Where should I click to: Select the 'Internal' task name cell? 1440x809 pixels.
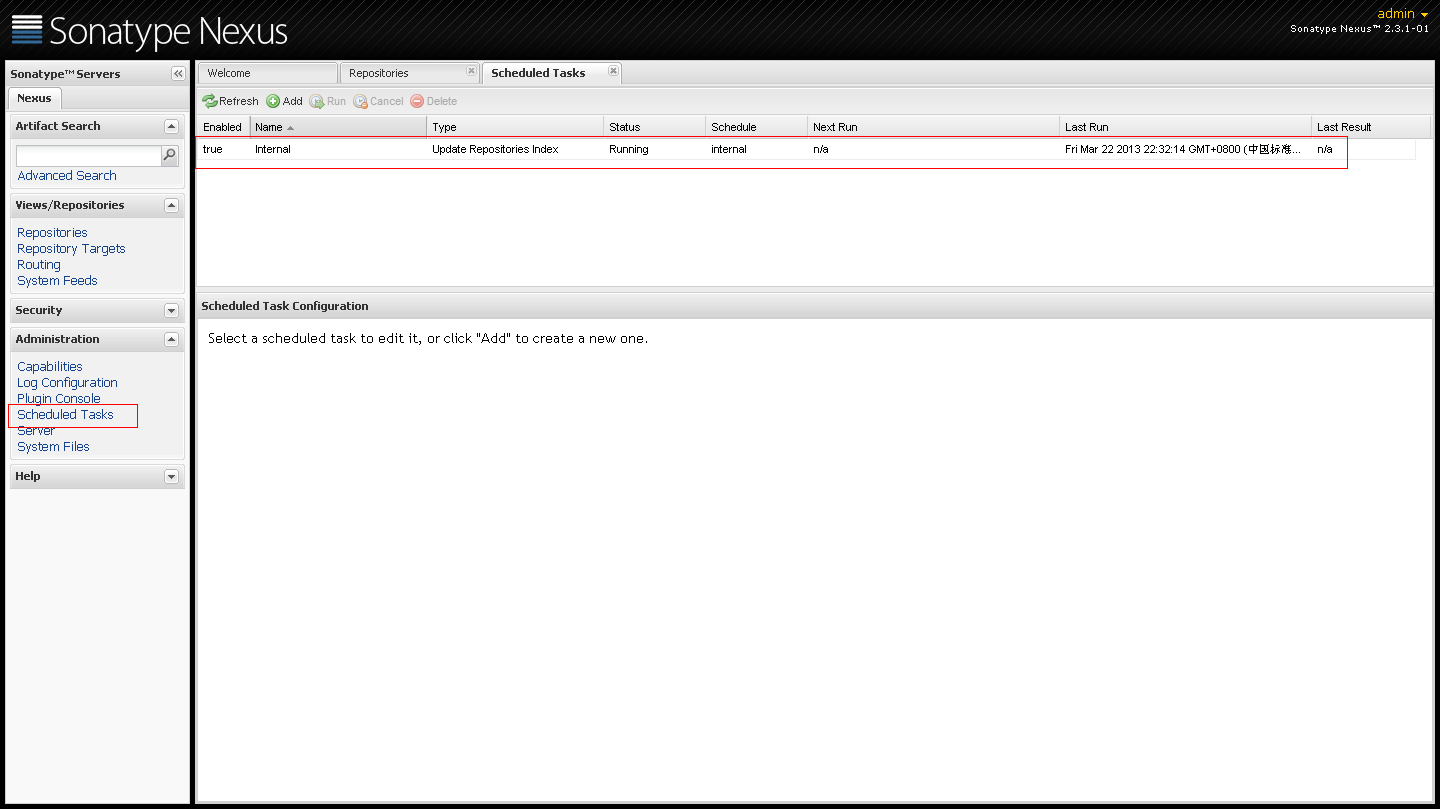[x=338, y=149]
